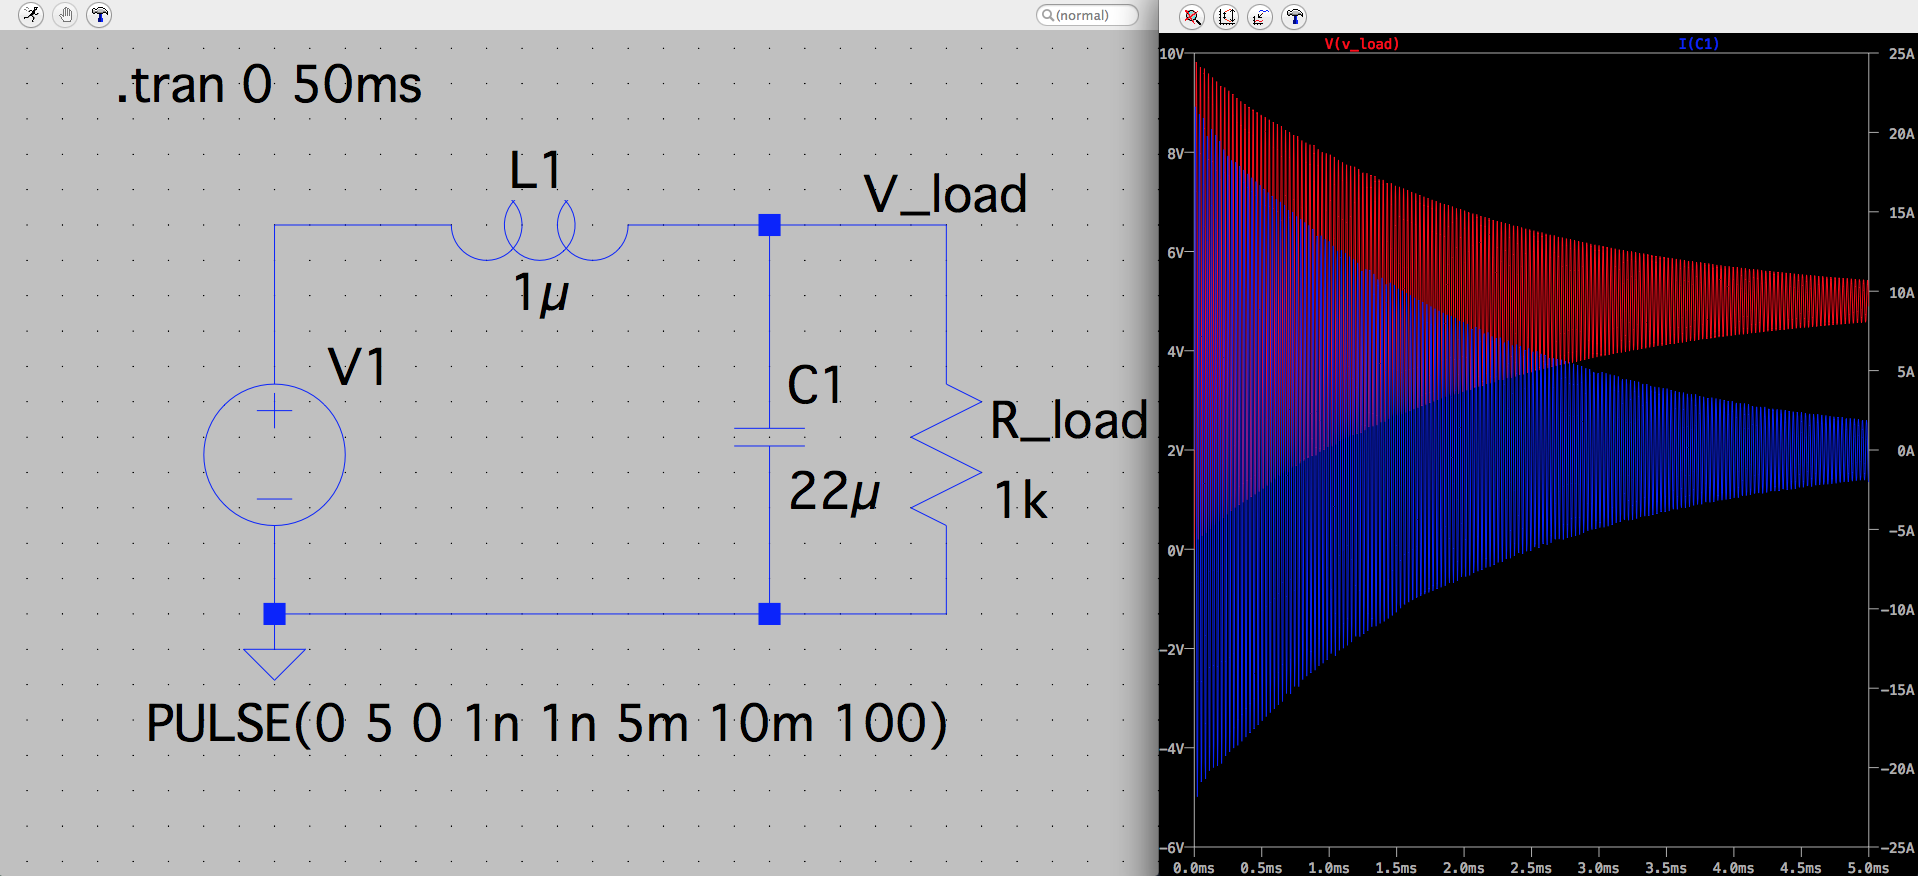
Task: Click the V_load net label
Action: pos(945,194)
